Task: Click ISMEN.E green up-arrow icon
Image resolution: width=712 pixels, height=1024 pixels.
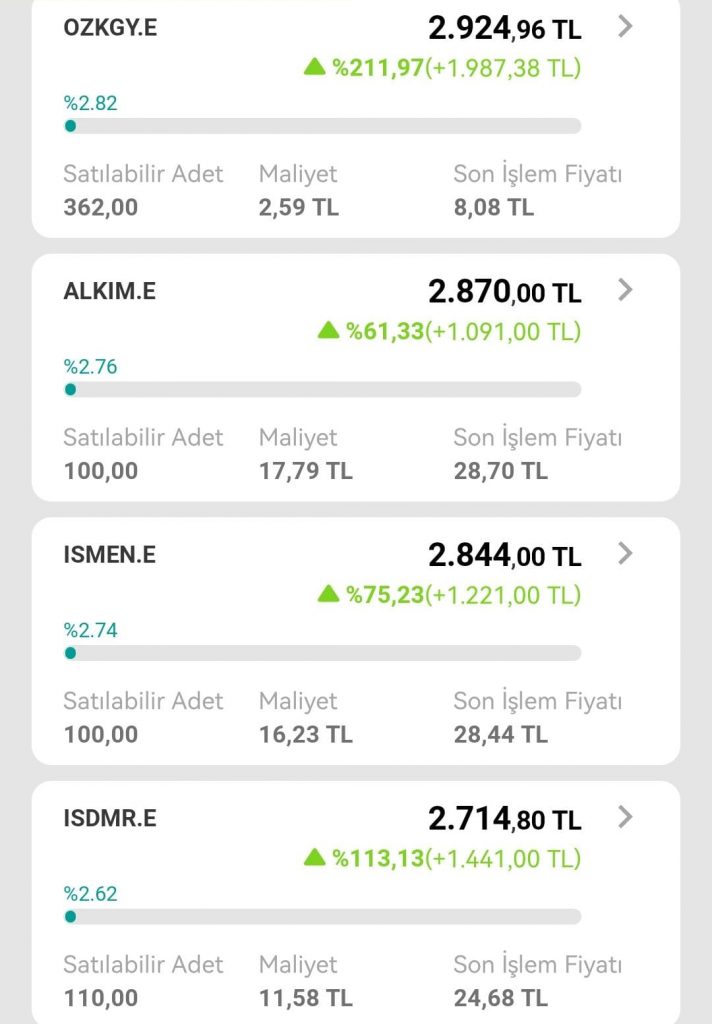Action: point(329,594)
